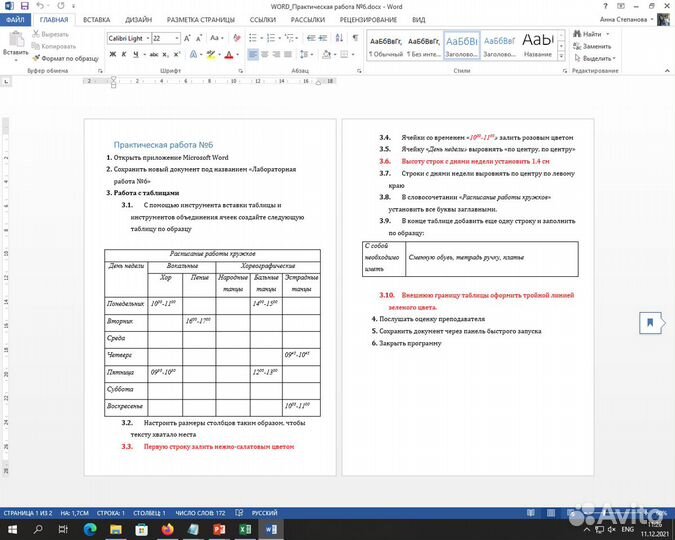Increase paragraph indent
The height and width of the screenshot is (540, 675).
(x=322, y=38)
